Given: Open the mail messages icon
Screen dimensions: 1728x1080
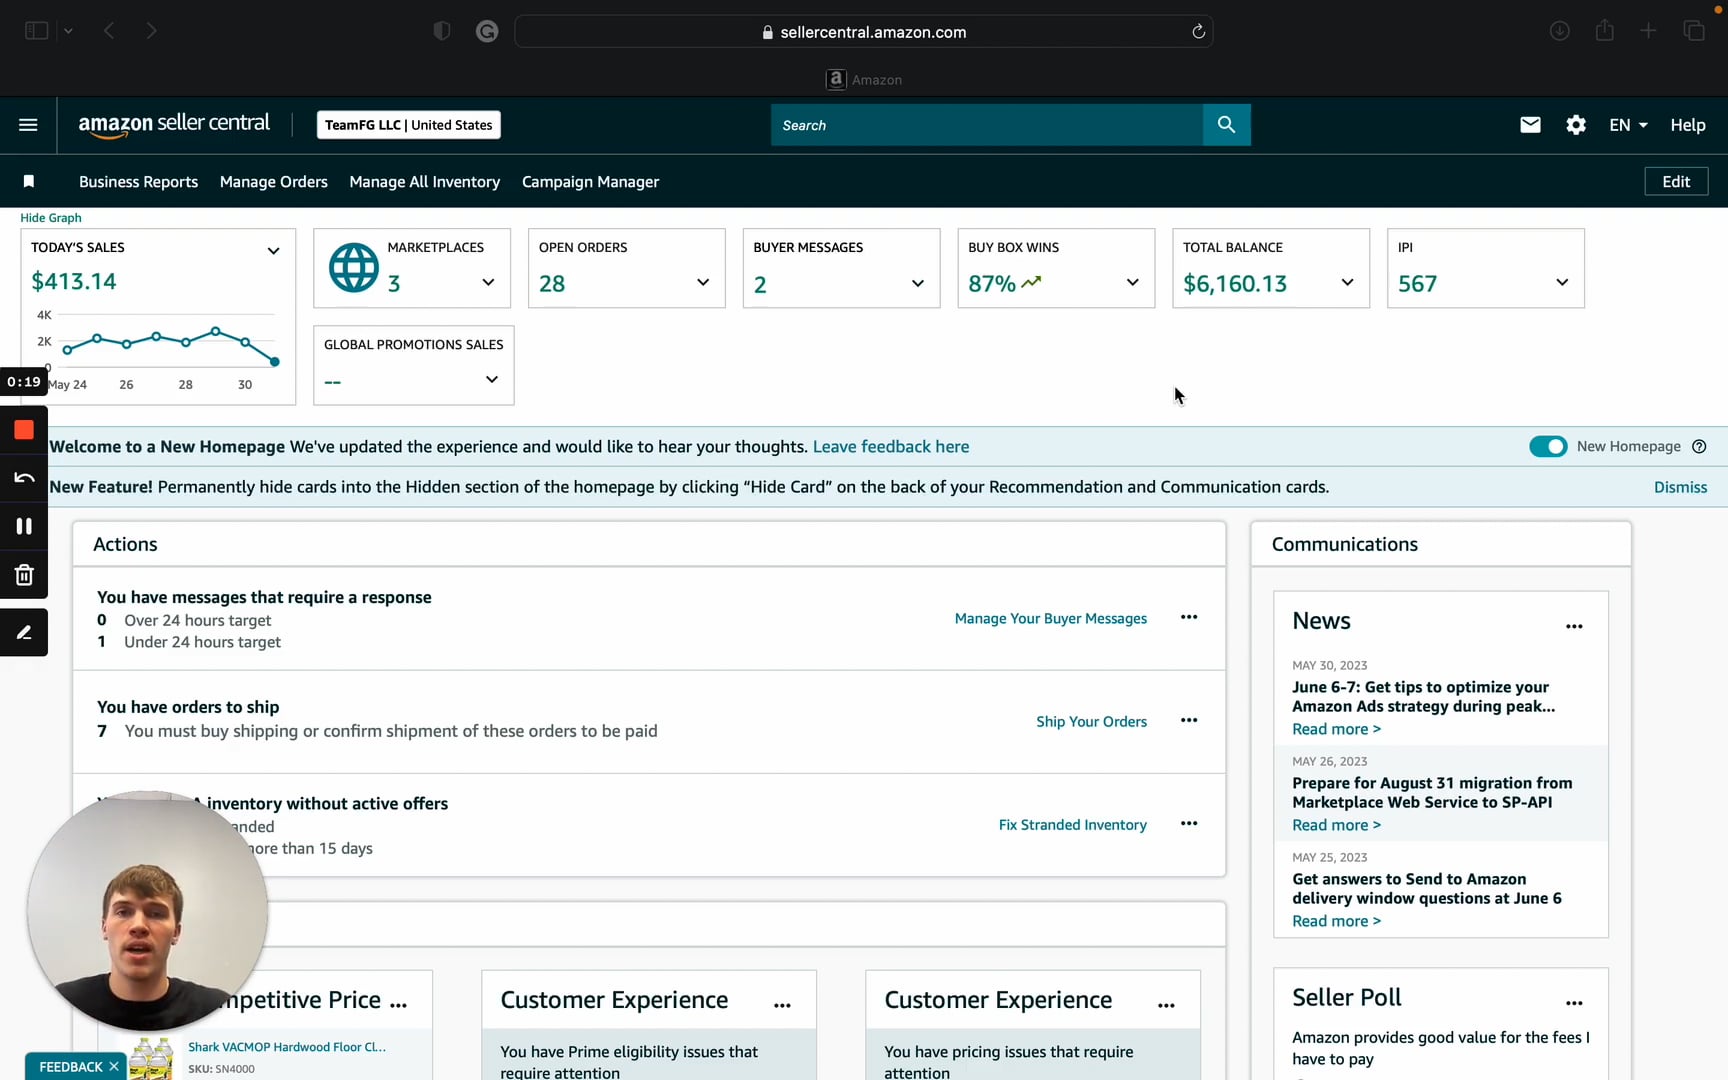Looking at the screenshot, I should coord(1530,125).
